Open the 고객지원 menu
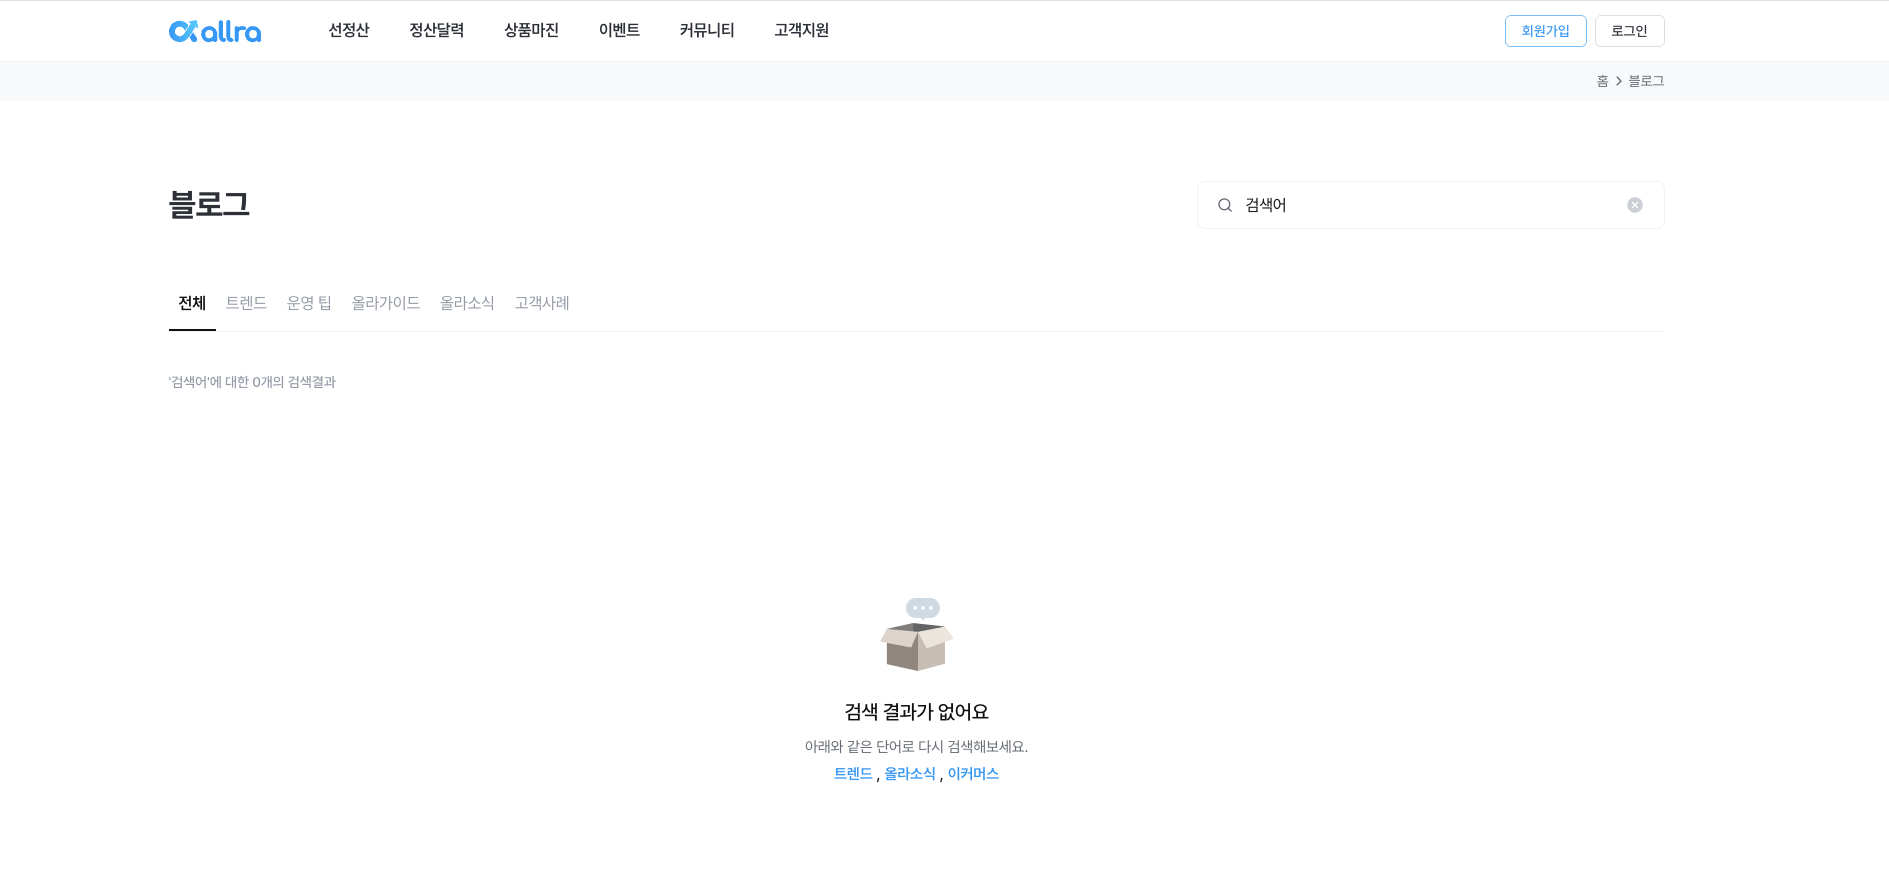This screenshot has height=891, width=1889. tap(802, 31)
